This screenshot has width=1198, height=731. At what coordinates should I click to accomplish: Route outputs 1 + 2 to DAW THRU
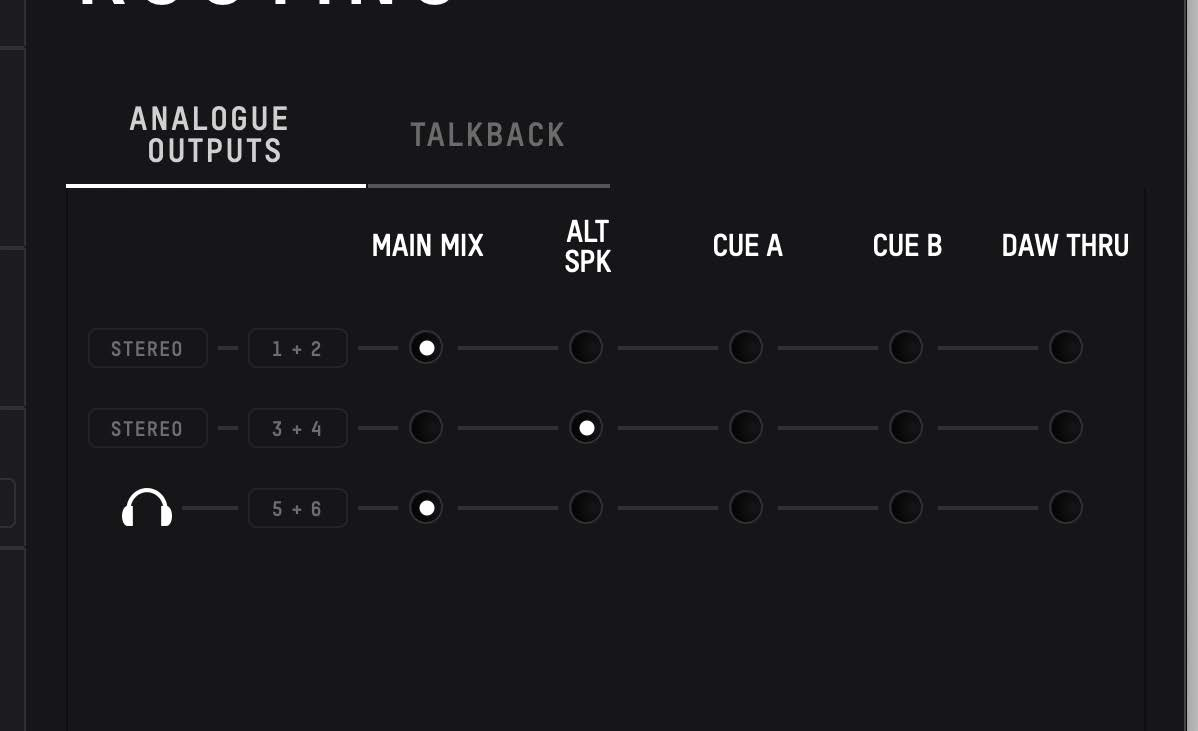click(1066, 348)
